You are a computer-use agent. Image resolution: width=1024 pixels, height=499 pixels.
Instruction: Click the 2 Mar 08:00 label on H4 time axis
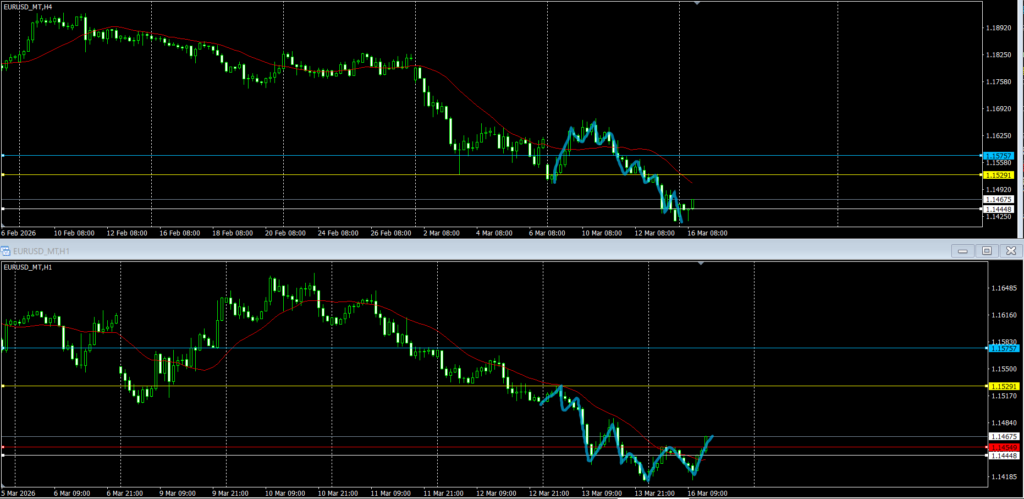click(x=441, y=233)
